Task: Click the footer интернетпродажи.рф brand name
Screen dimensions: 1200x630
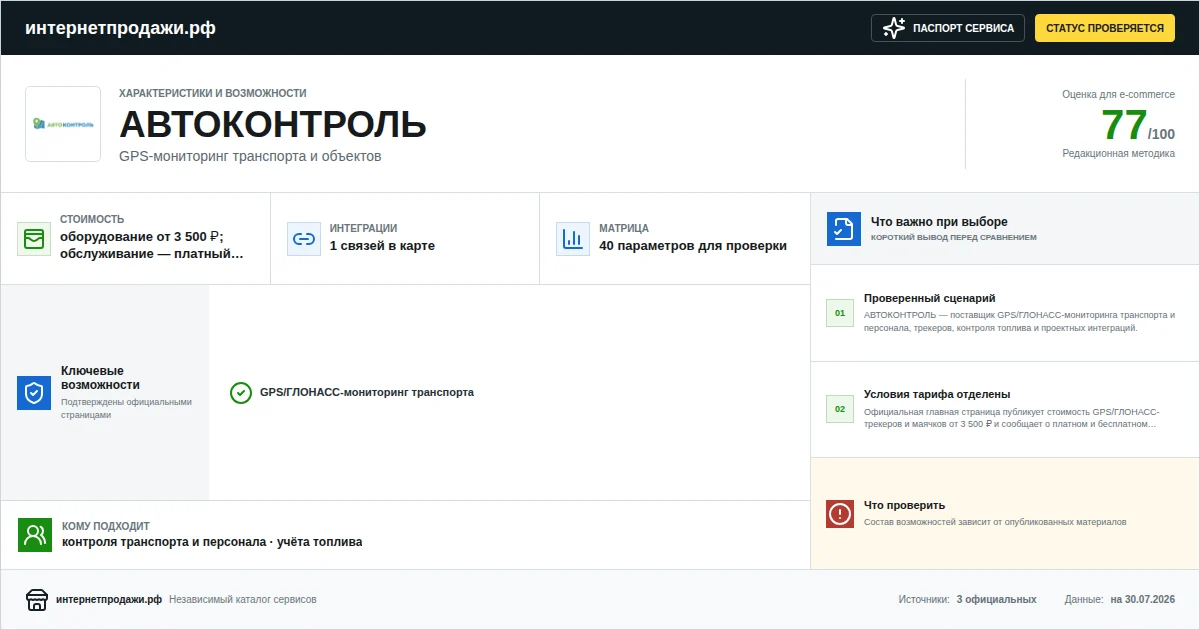Action: pyautogui.click(x=109, y=600)
